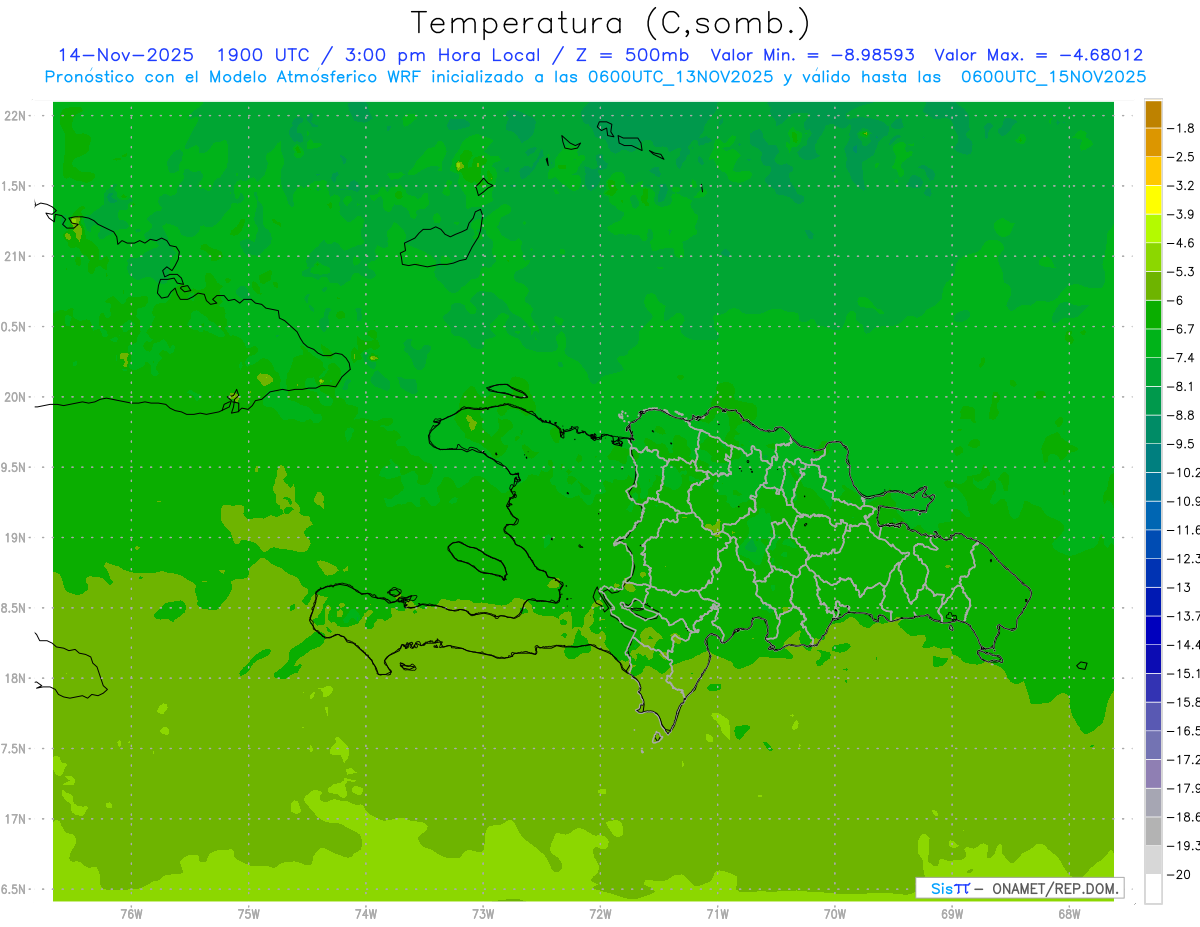Pick the teal swatch between -9.5 and -10.2
Screen dimensions: 1200x927
[x=1153, y=458]
